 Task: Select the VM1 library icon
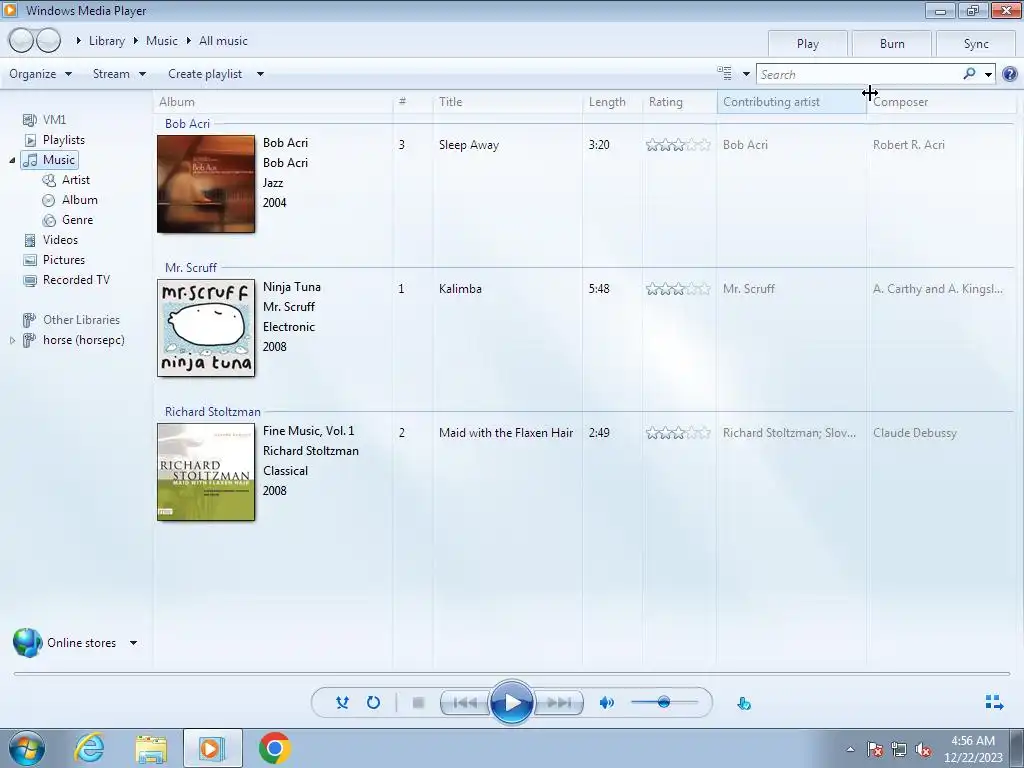29,120
